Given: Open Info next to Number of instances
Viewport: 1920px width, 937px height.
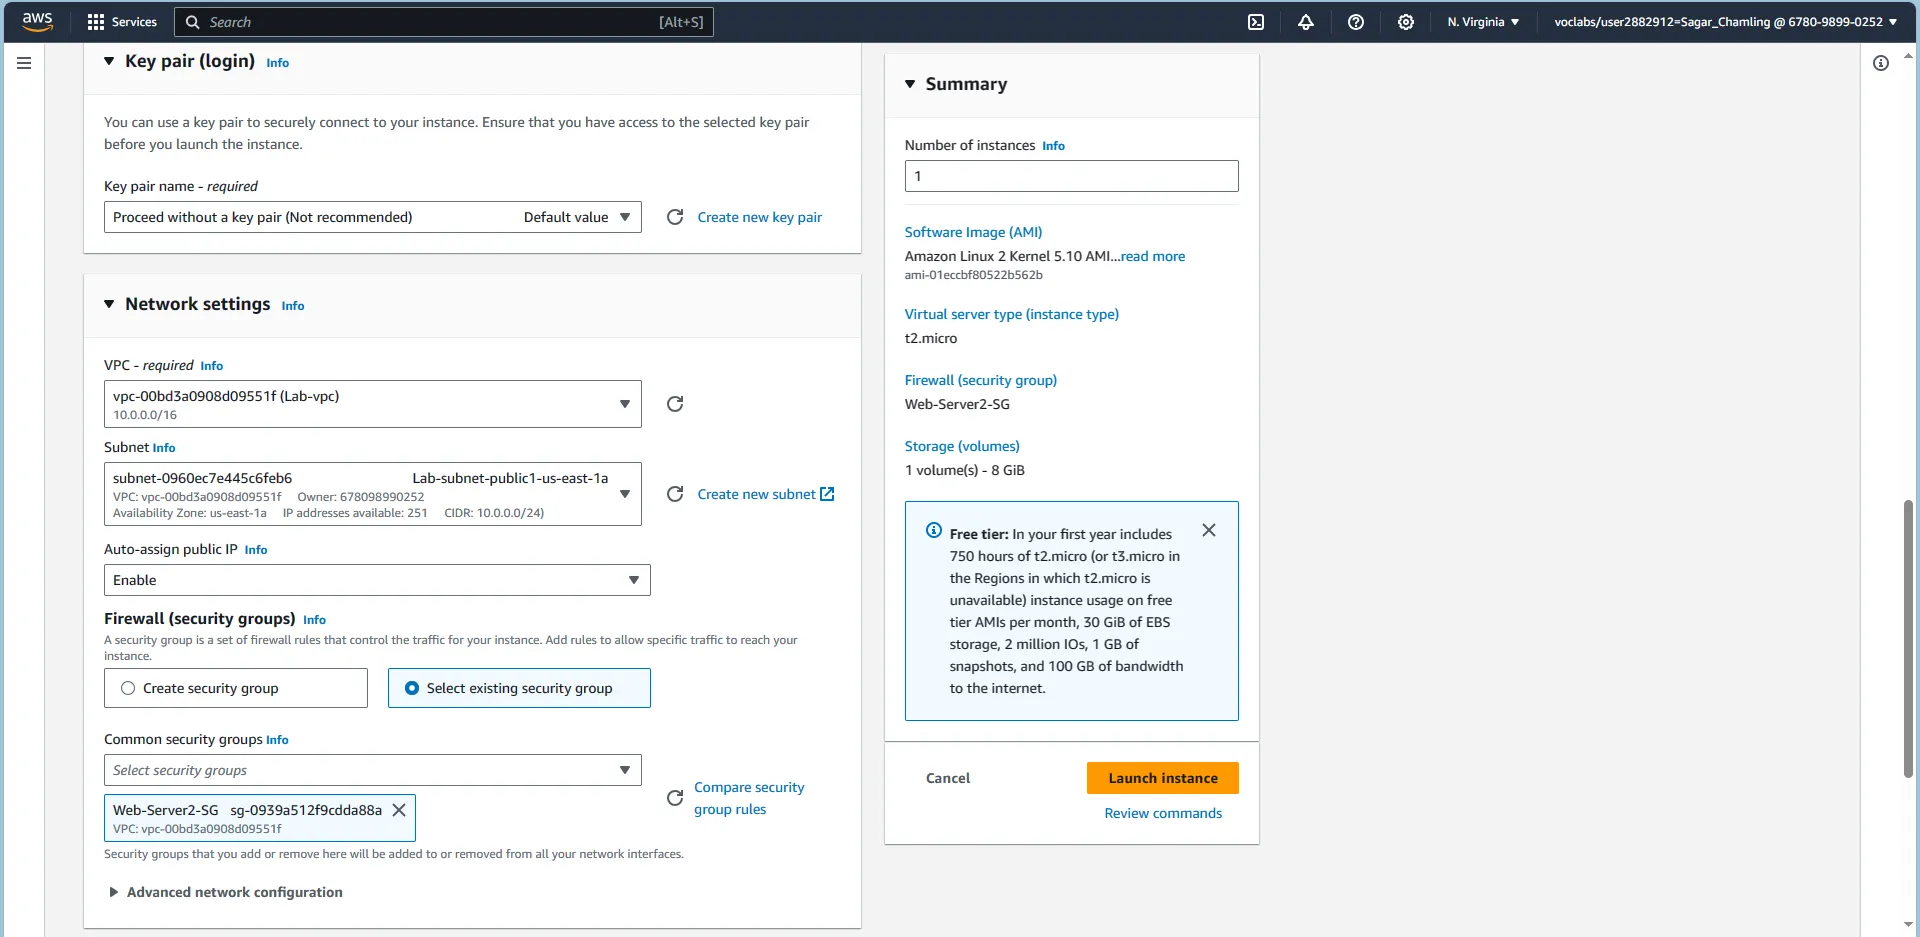Looking at the screenshot, I should [1054, 146].
